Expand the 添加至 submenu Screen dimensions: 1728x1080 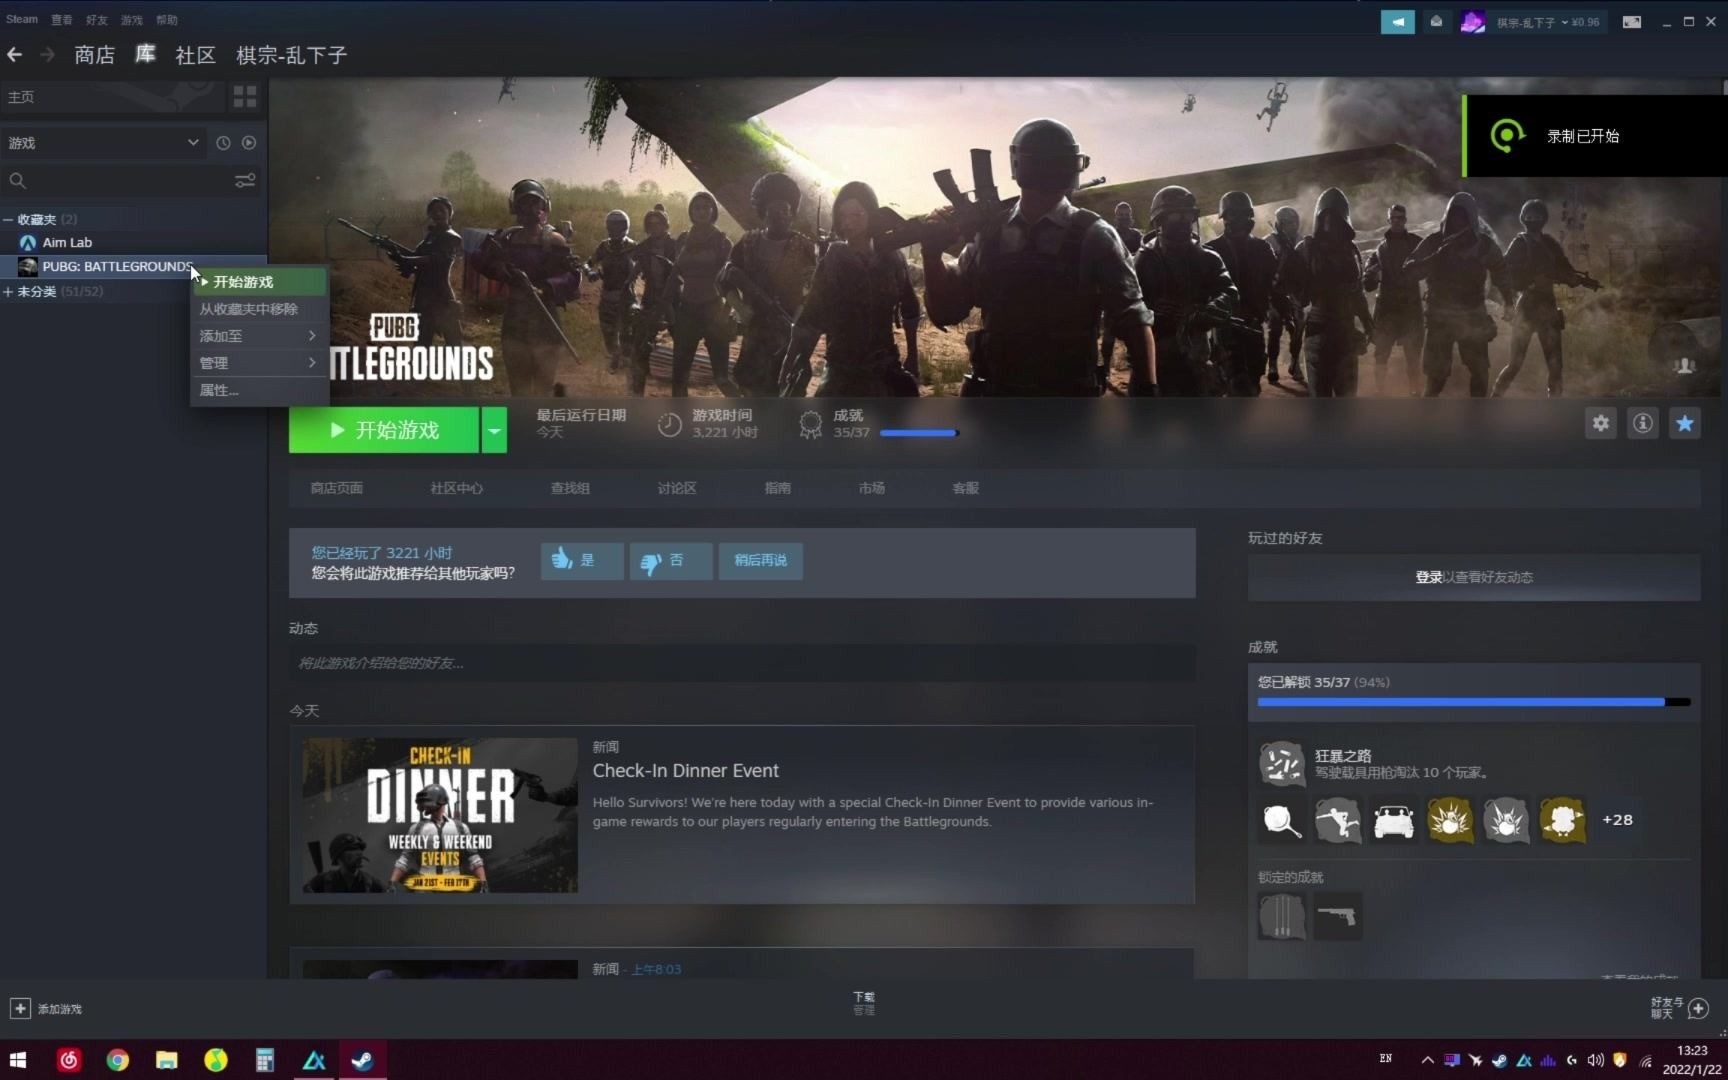(258, 336)
